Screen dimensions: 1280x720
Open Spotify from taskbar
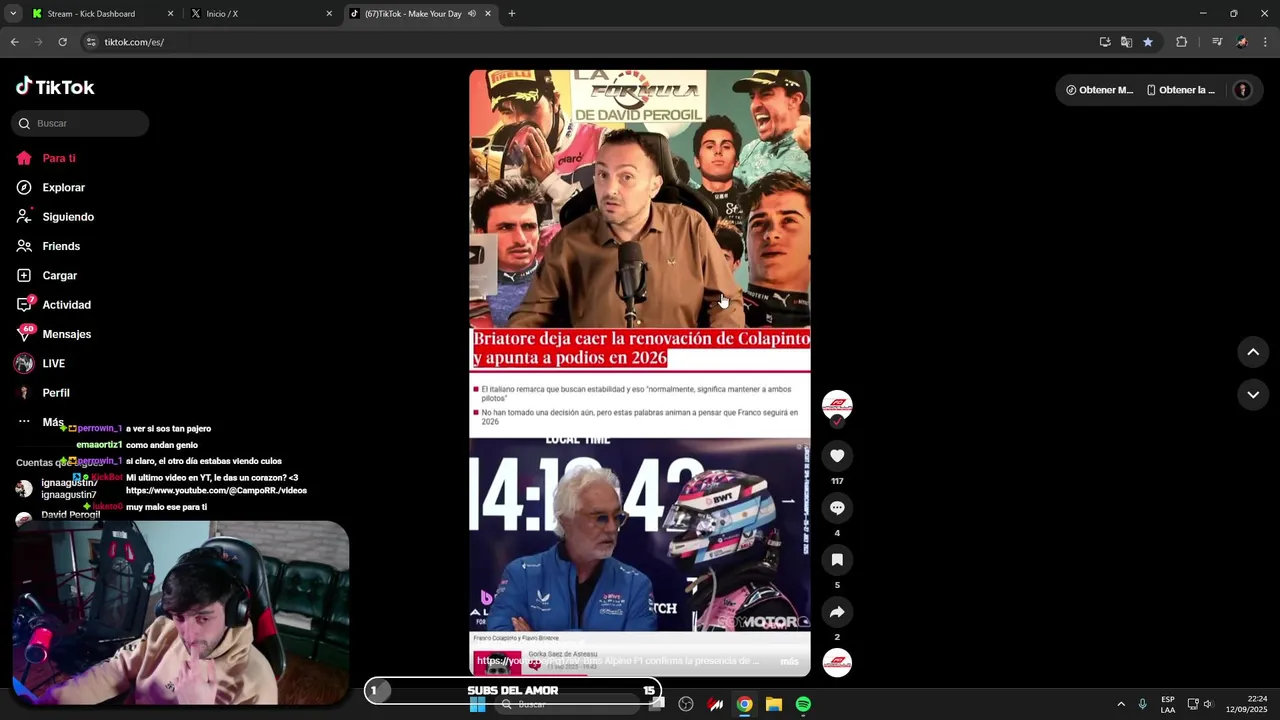click(803, 705)
